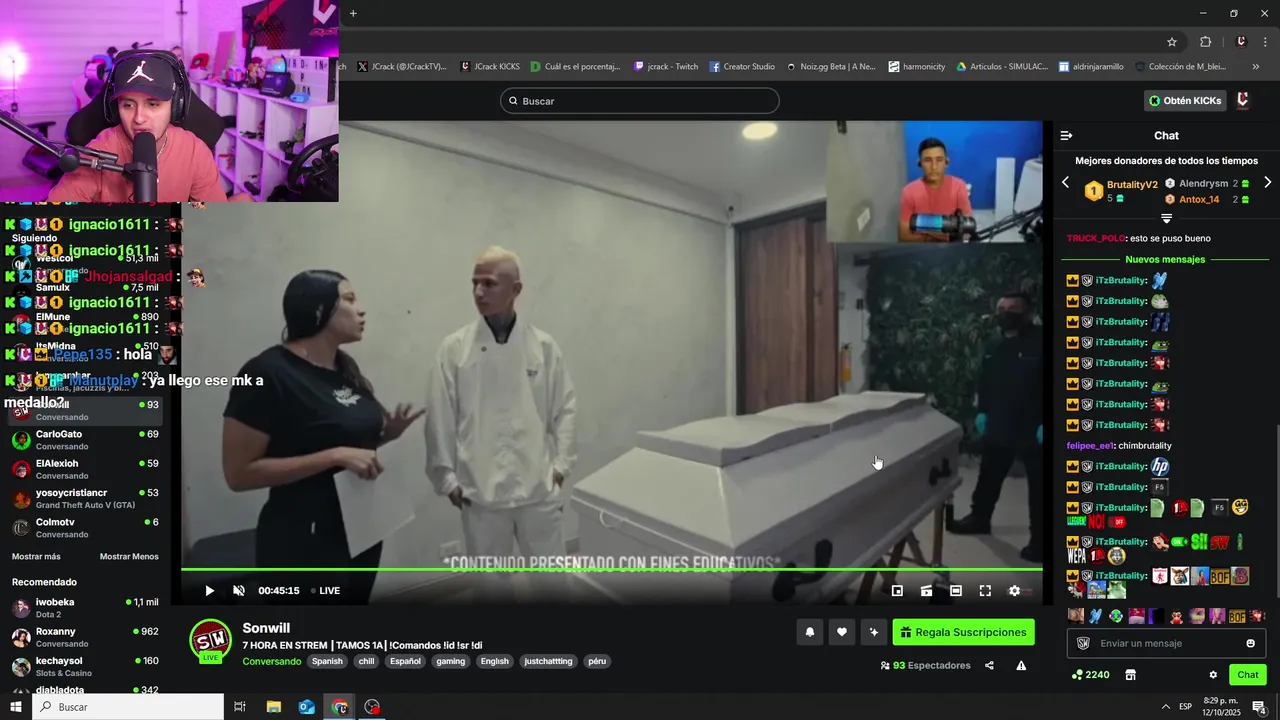Jump to LIVE indicator in player
1280x720 pixels.
(326, 591)
